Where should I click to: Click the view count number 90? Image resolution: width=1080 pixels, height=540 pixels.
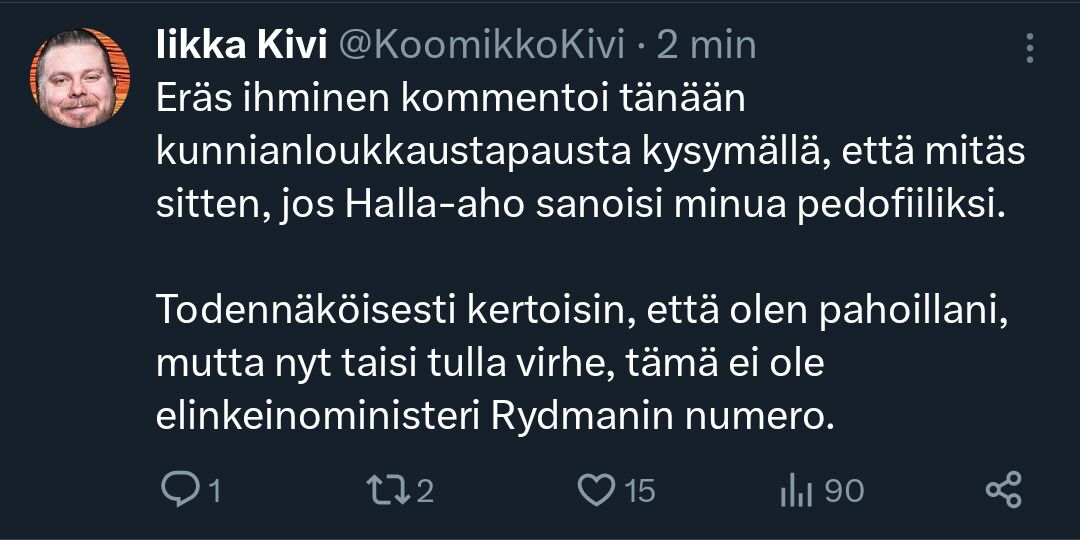(845, 491)
